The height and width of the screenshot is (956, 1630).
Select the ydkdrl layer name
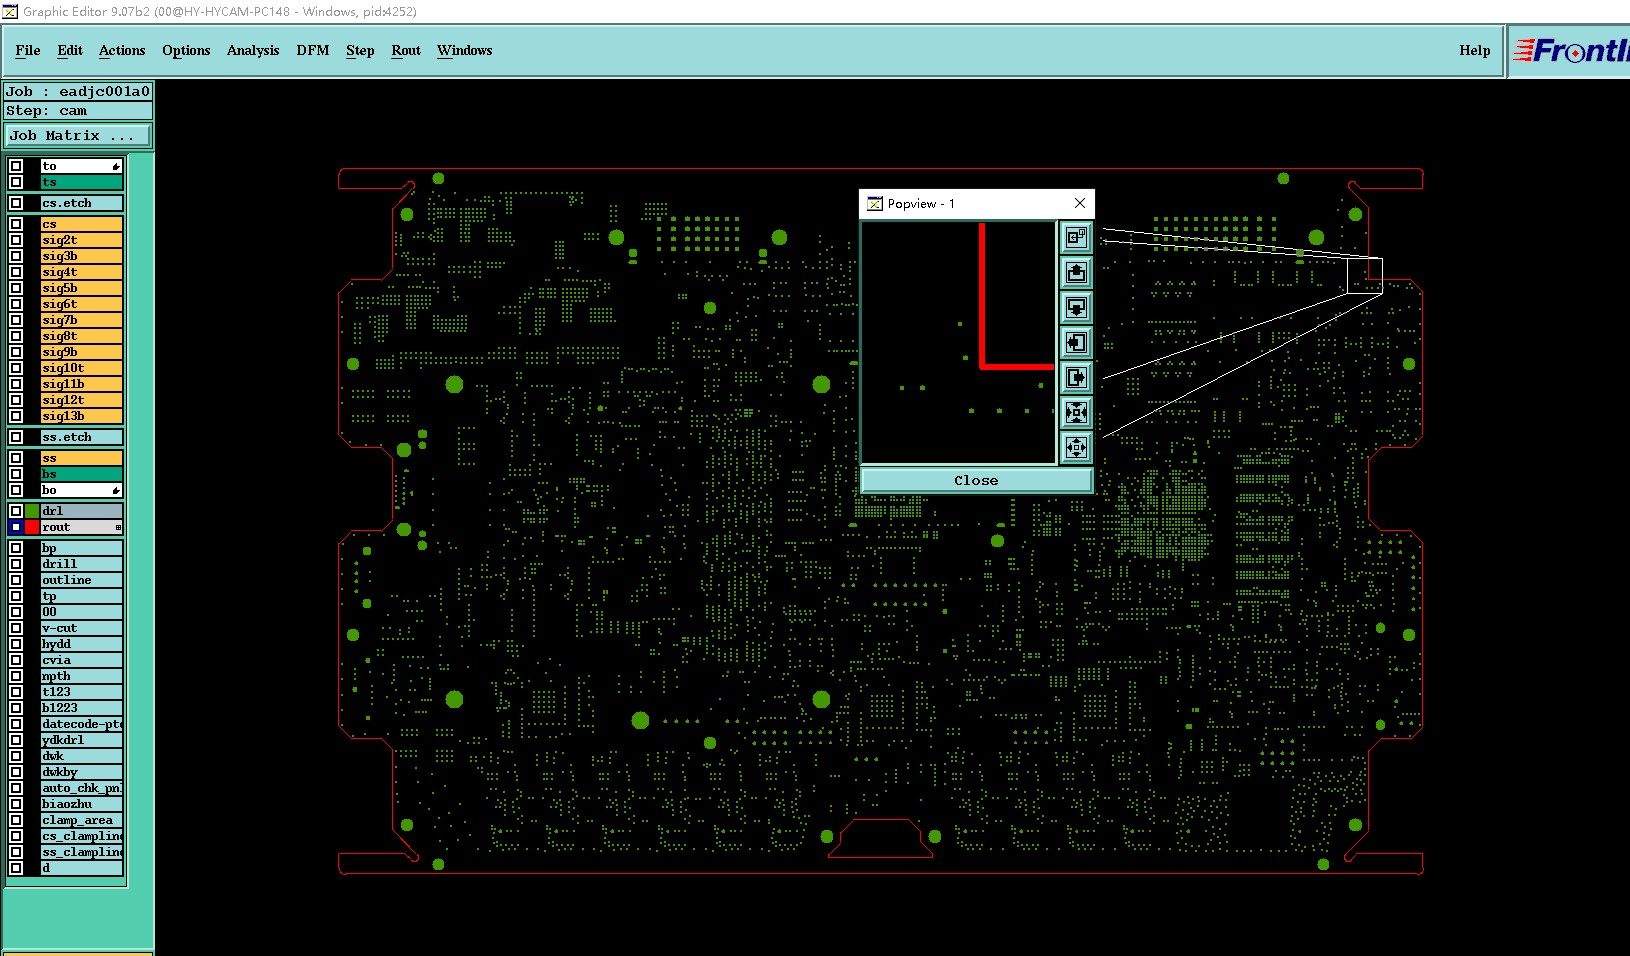(82, 740)
